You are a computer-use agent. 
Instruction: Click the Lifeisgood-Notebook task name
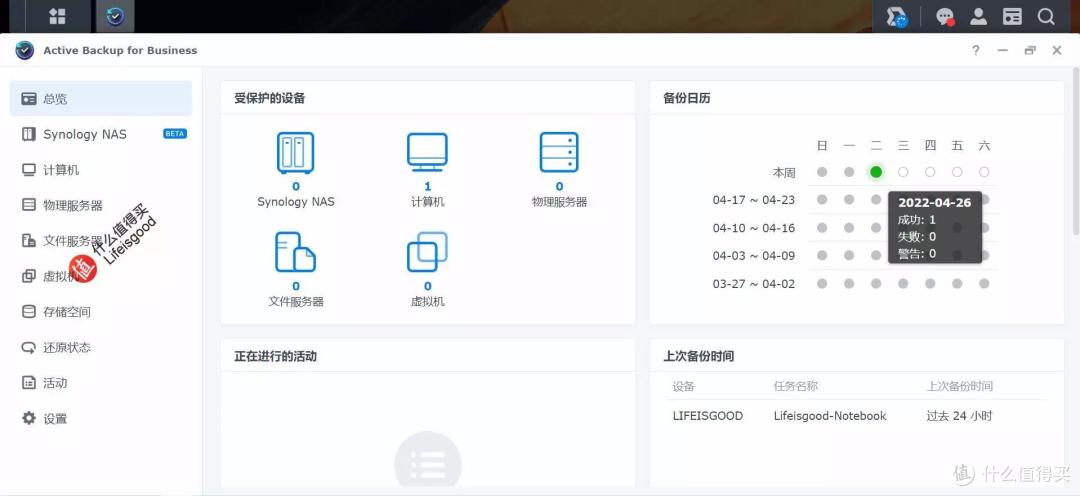(830, 416)
